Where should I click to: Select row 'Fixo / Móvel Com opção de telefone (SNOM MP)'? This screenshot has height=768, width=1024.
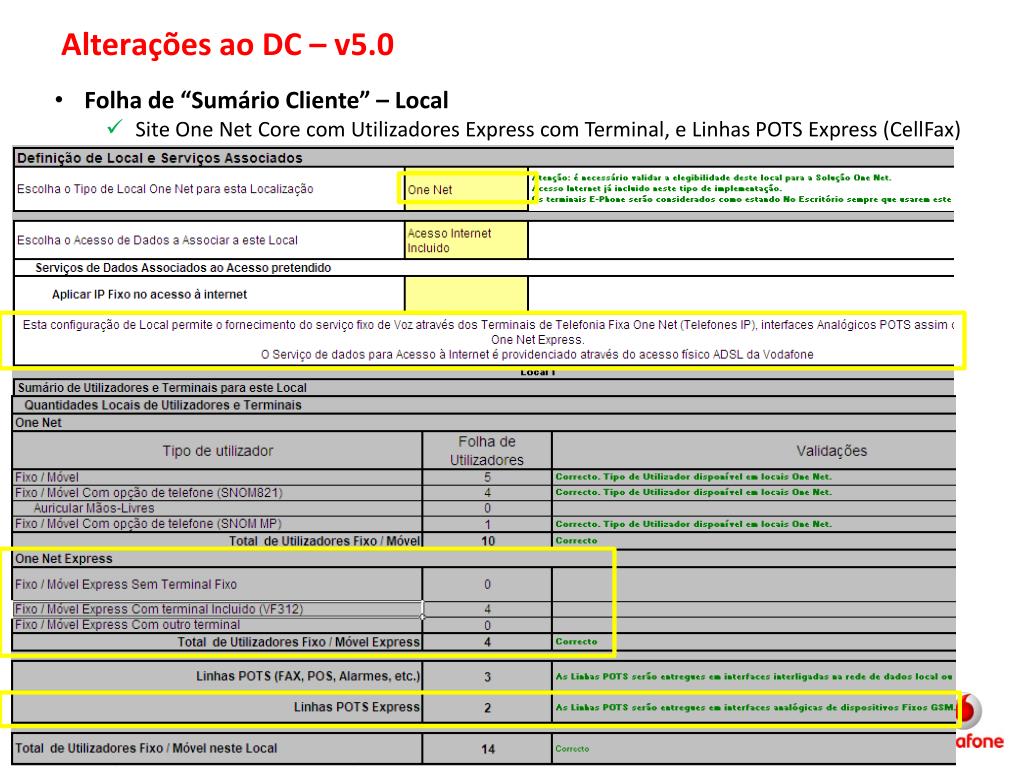pyautogui.click(x=148, y=524)
